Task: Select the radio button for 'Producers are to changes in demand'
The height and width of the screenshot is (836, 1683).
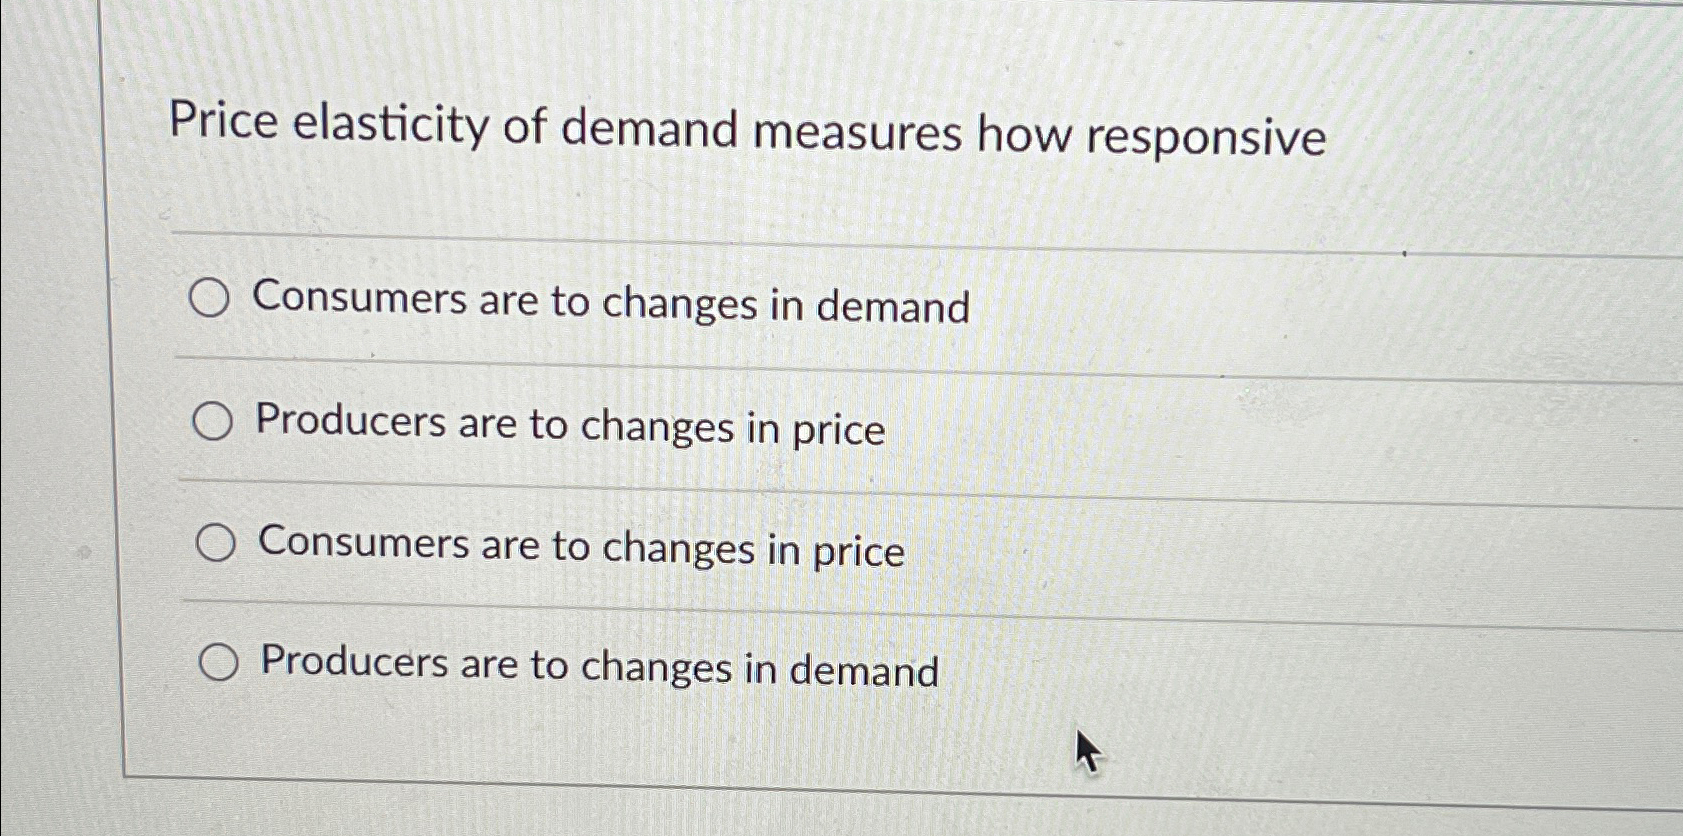Action: [219, 662]
